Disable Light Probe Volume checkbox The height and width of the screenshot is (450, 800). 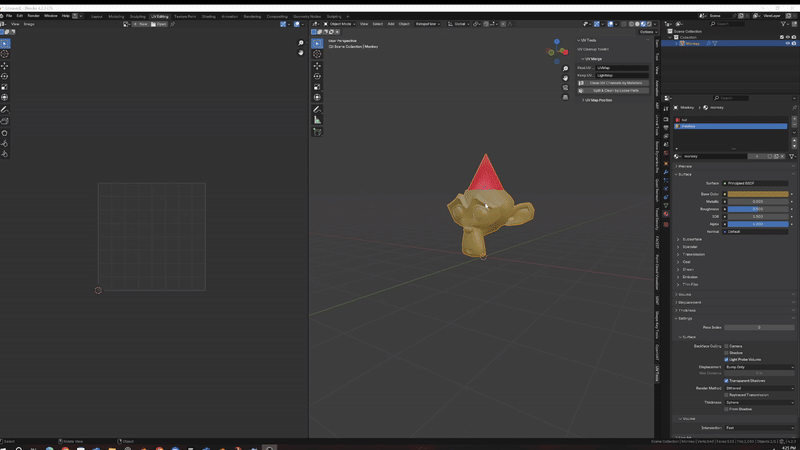726,360
